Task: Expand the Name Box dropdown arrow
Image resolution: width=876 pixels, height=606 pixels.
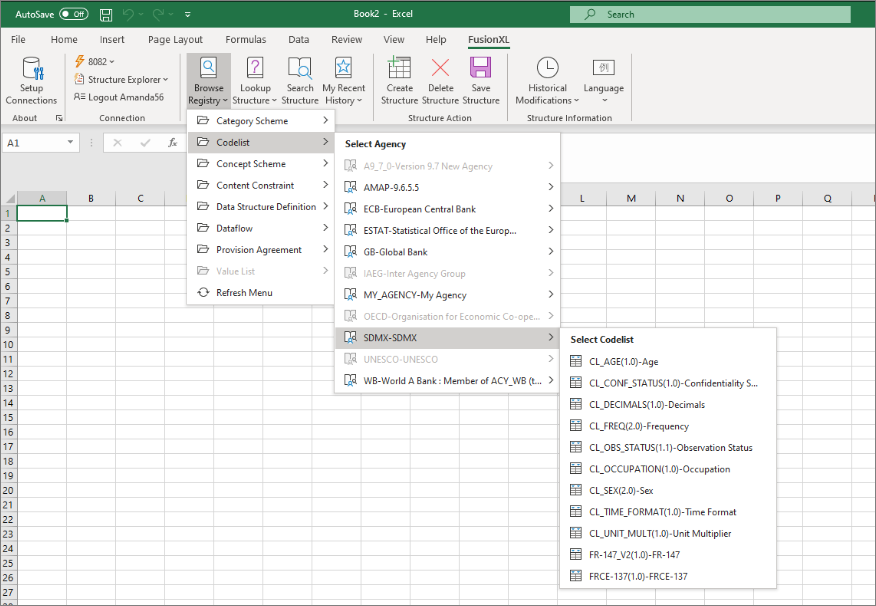Action: point(71,143)
